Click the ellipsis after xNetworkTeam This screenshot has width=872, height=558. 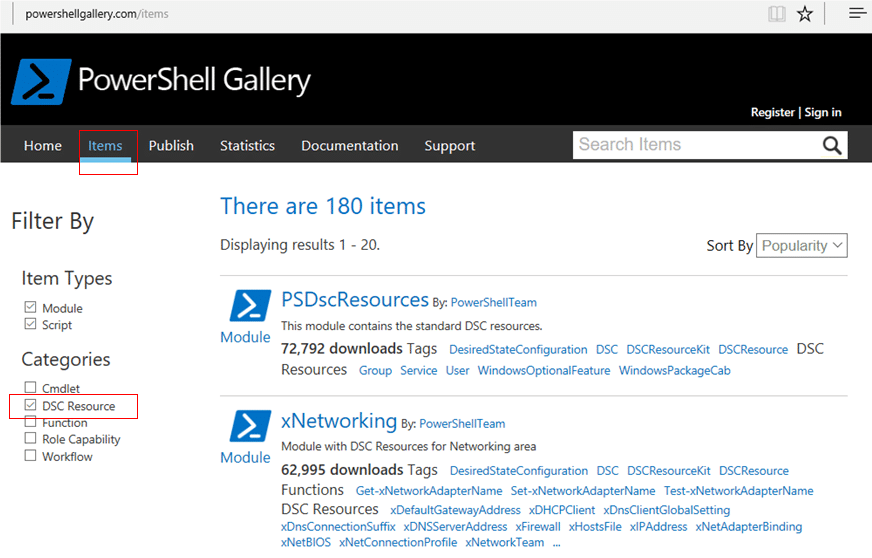coord(557,544)
